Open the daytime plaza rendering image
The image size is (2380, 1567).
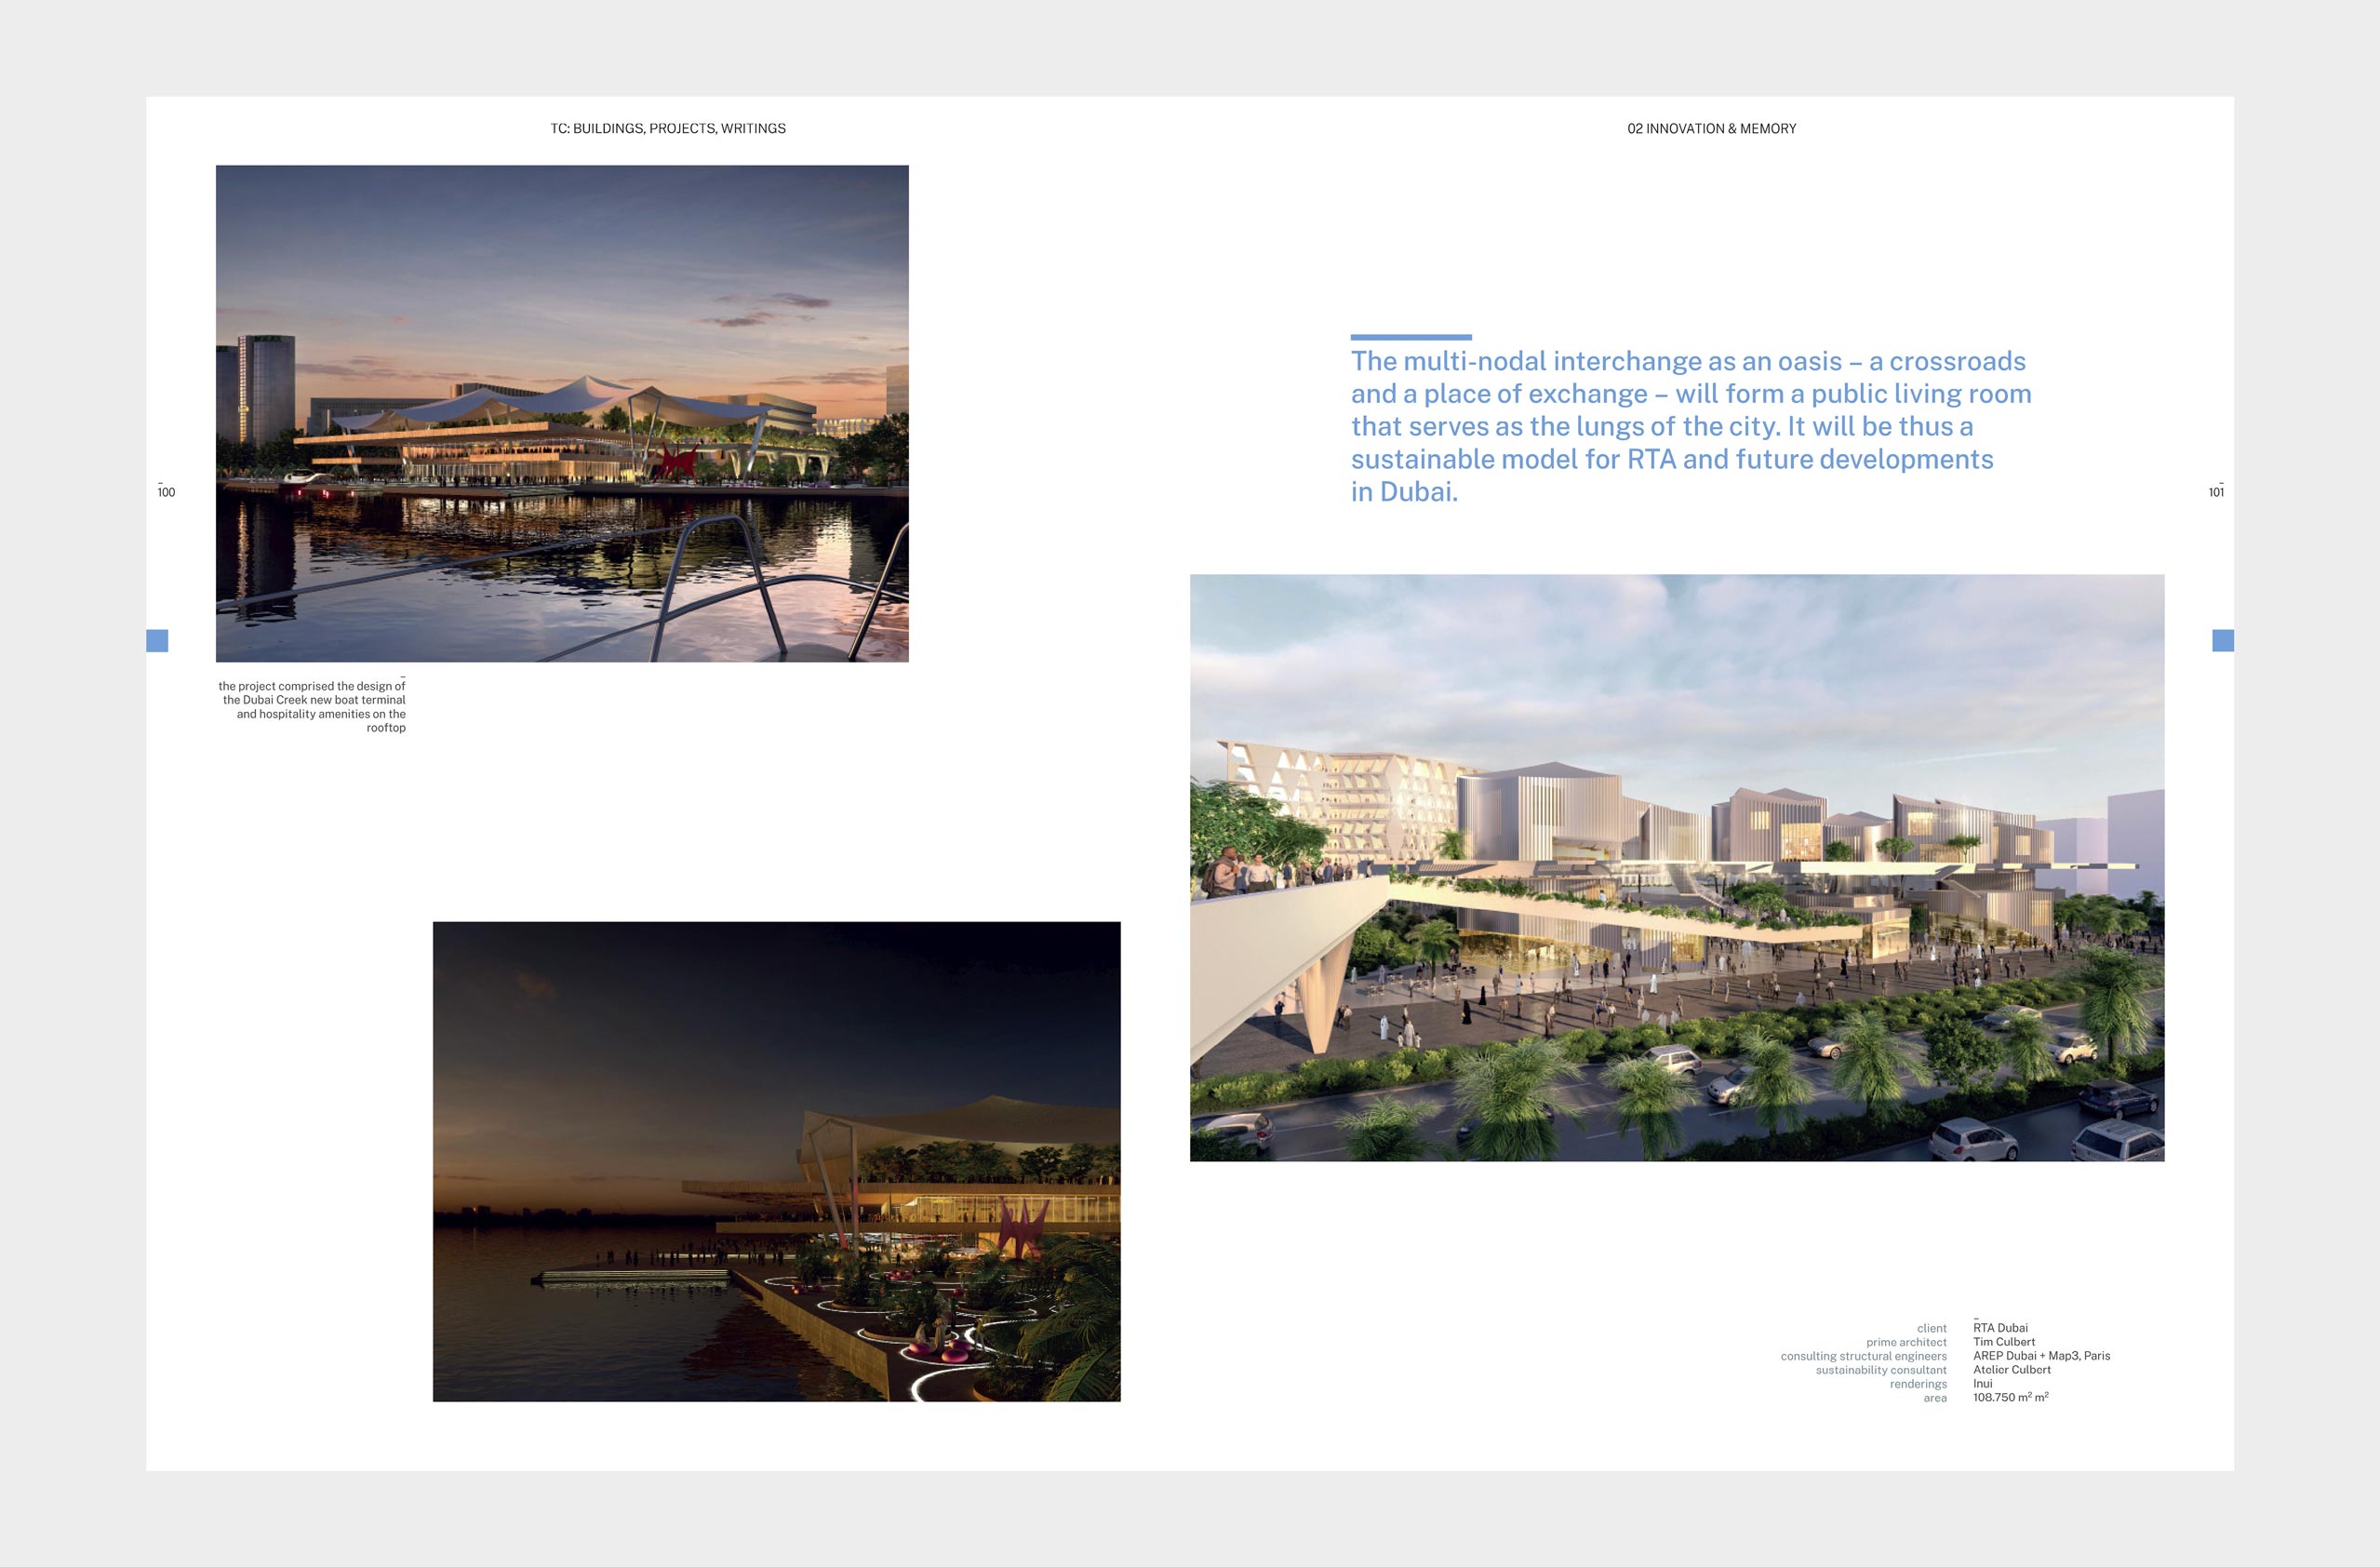tap(1676, 867)
